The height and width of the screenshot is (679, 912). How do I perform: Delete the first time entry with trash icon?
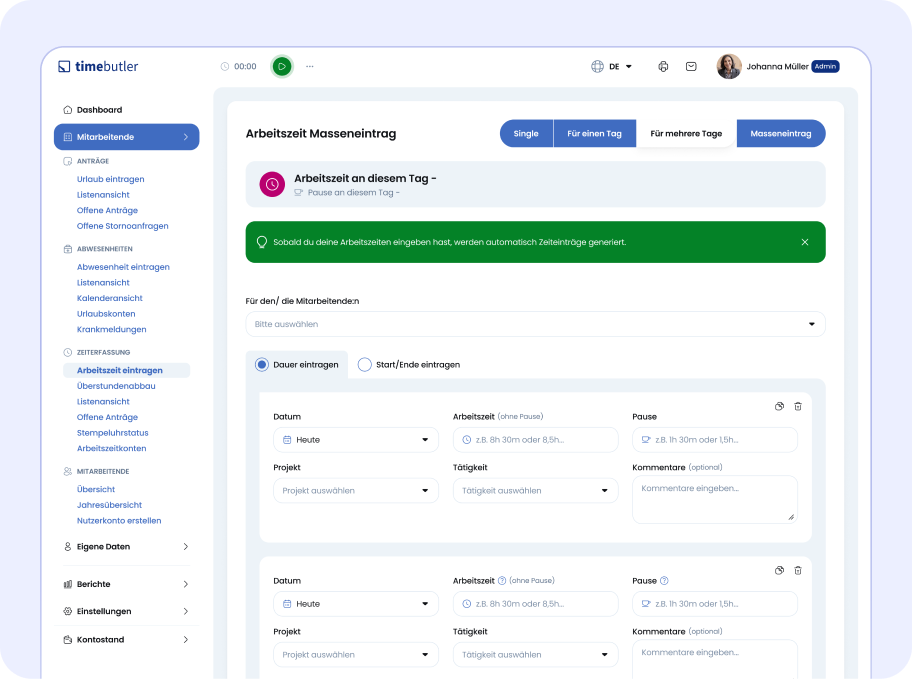[798, 406]
